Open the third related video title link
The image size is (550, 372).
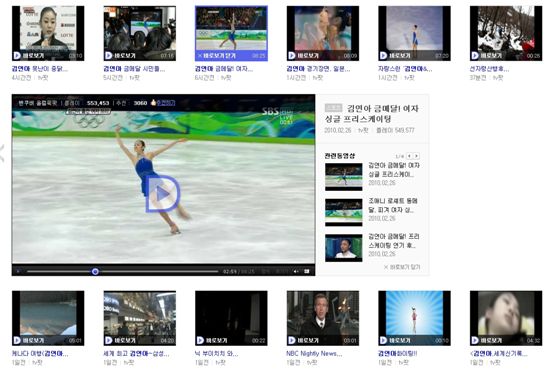[394, 241]
